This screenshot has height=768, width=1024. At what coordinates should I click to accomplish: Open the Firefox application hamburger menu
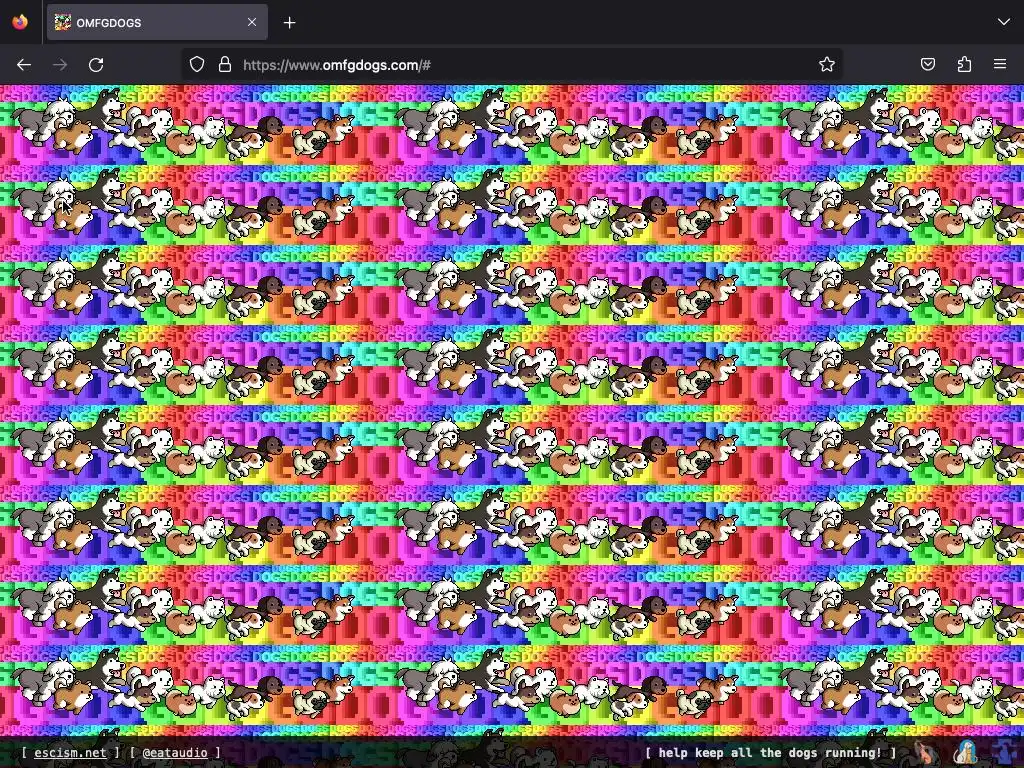[1000, 65]
